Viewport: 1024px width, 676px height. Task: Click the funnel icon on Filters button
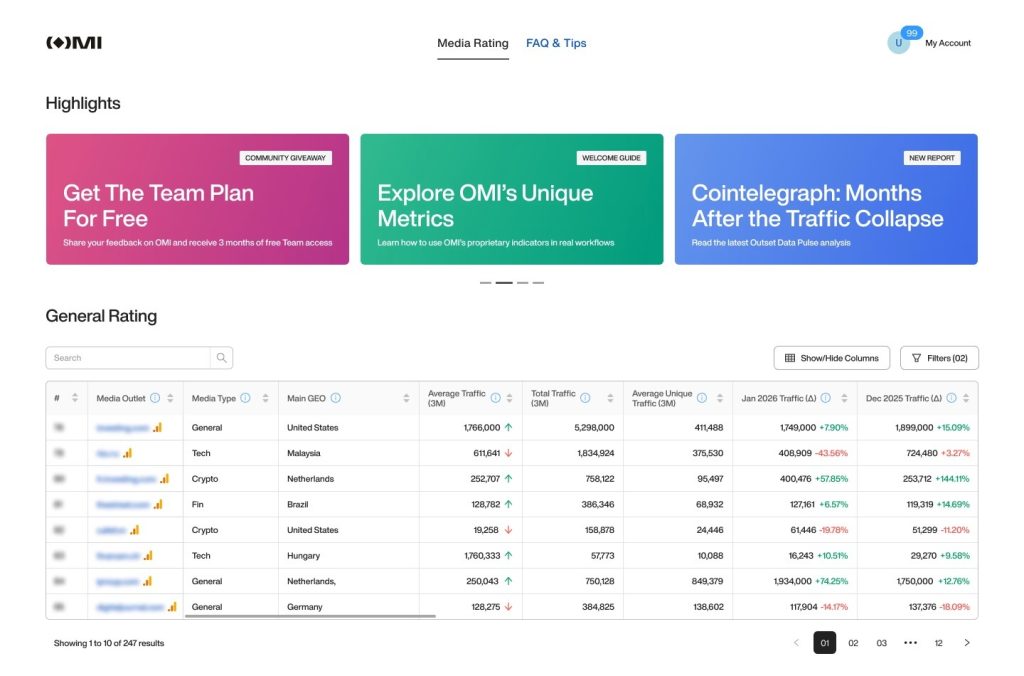(x=917, y=357)
